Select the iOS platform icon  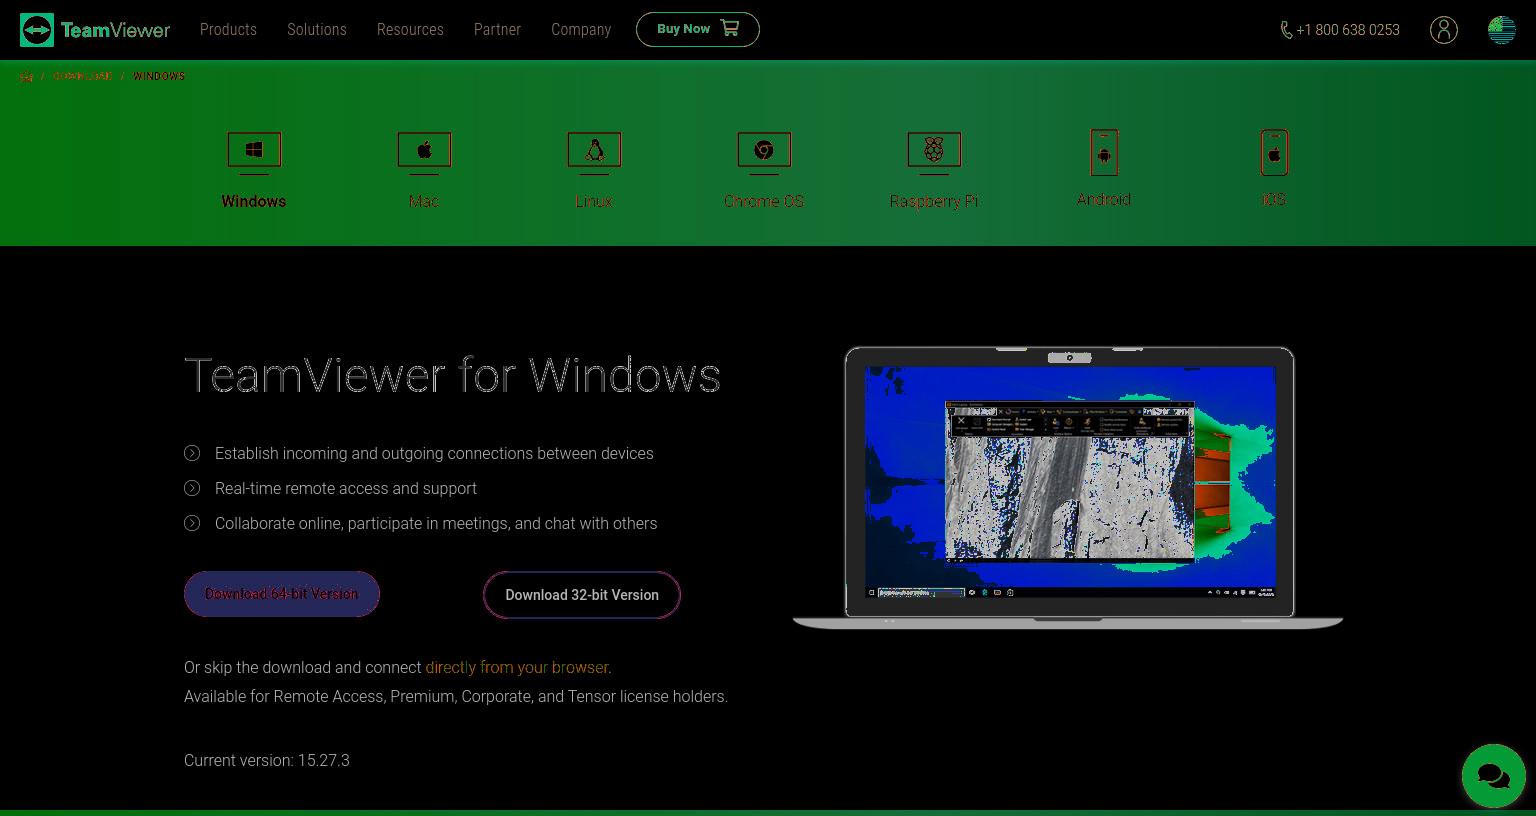point(1274,153)
